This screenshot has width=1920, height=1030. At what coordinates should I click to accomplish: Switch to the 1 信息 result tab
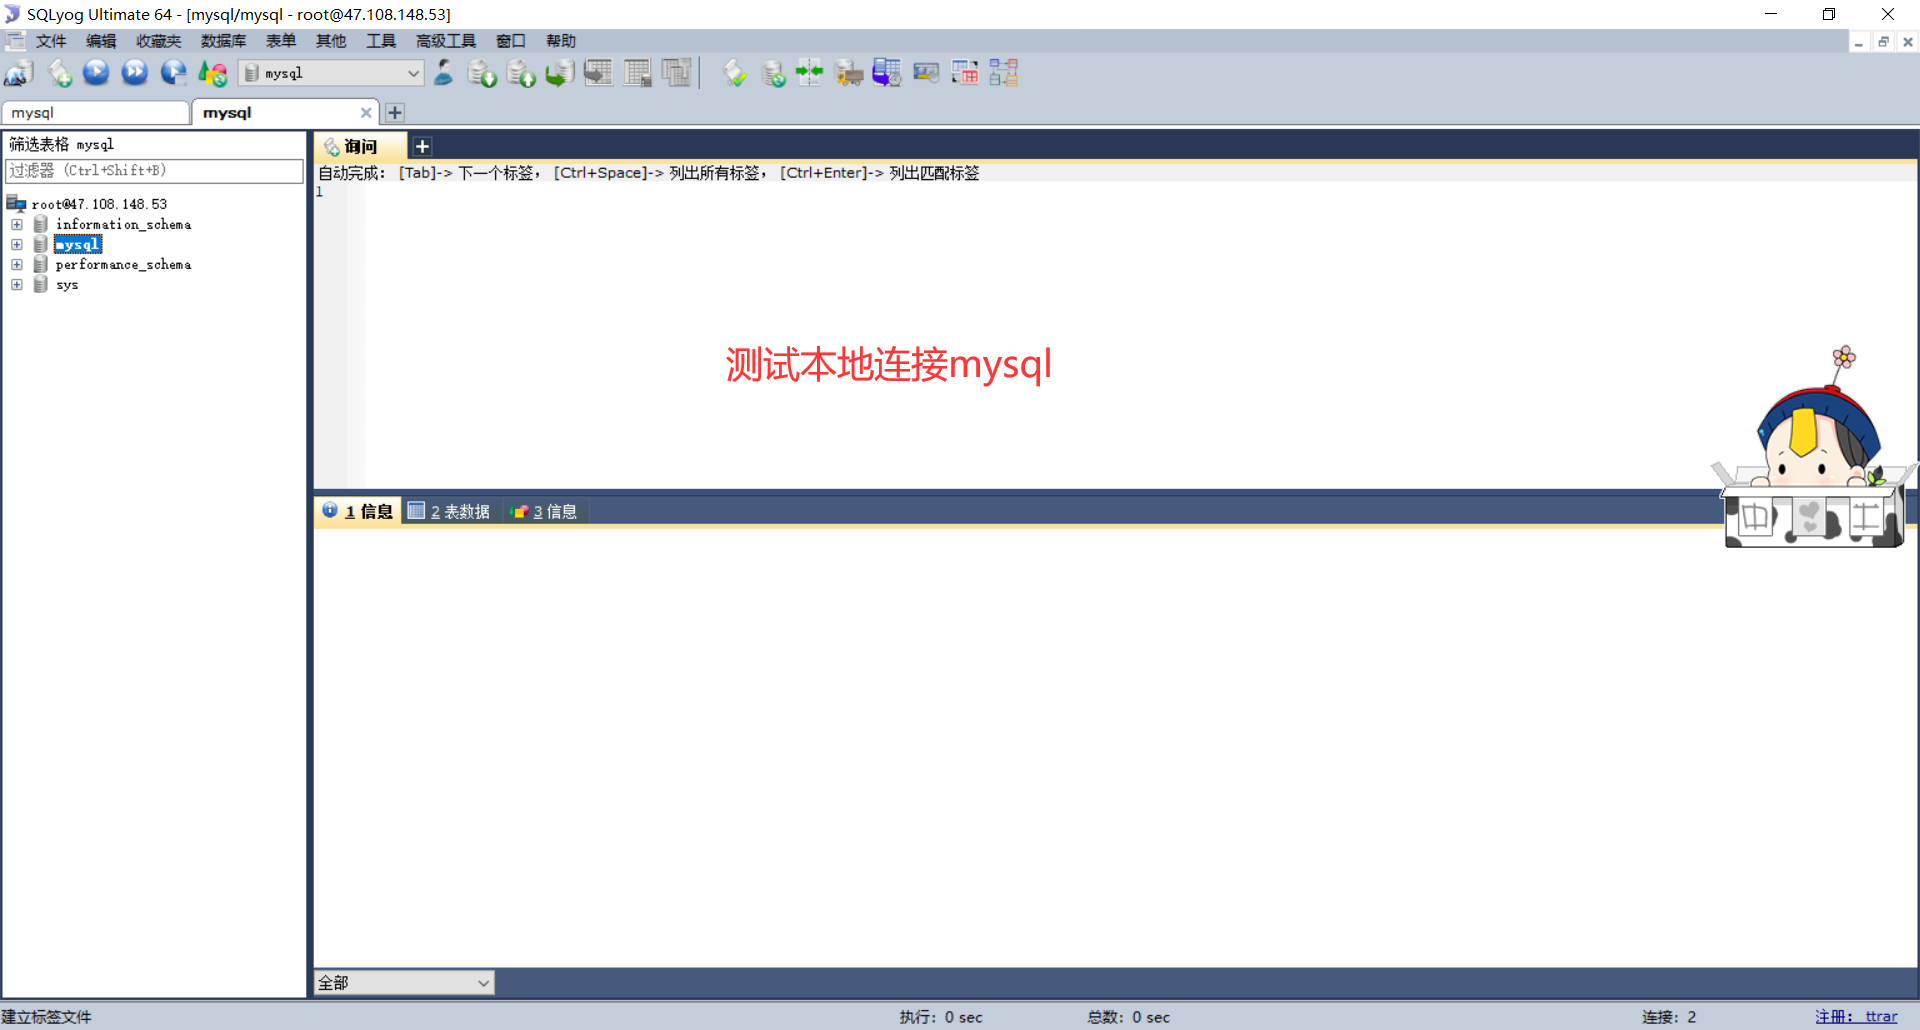coord(358,512)
